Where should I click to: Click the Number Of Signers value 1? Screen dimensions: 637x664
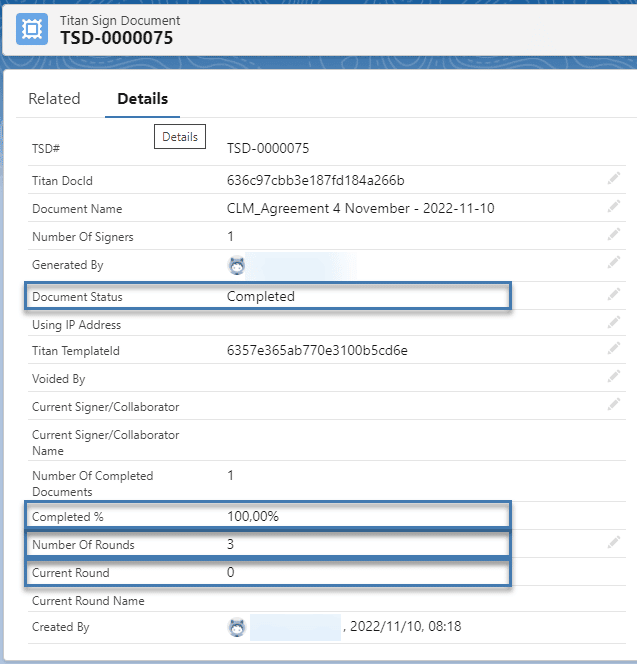(x=230, y=236)
